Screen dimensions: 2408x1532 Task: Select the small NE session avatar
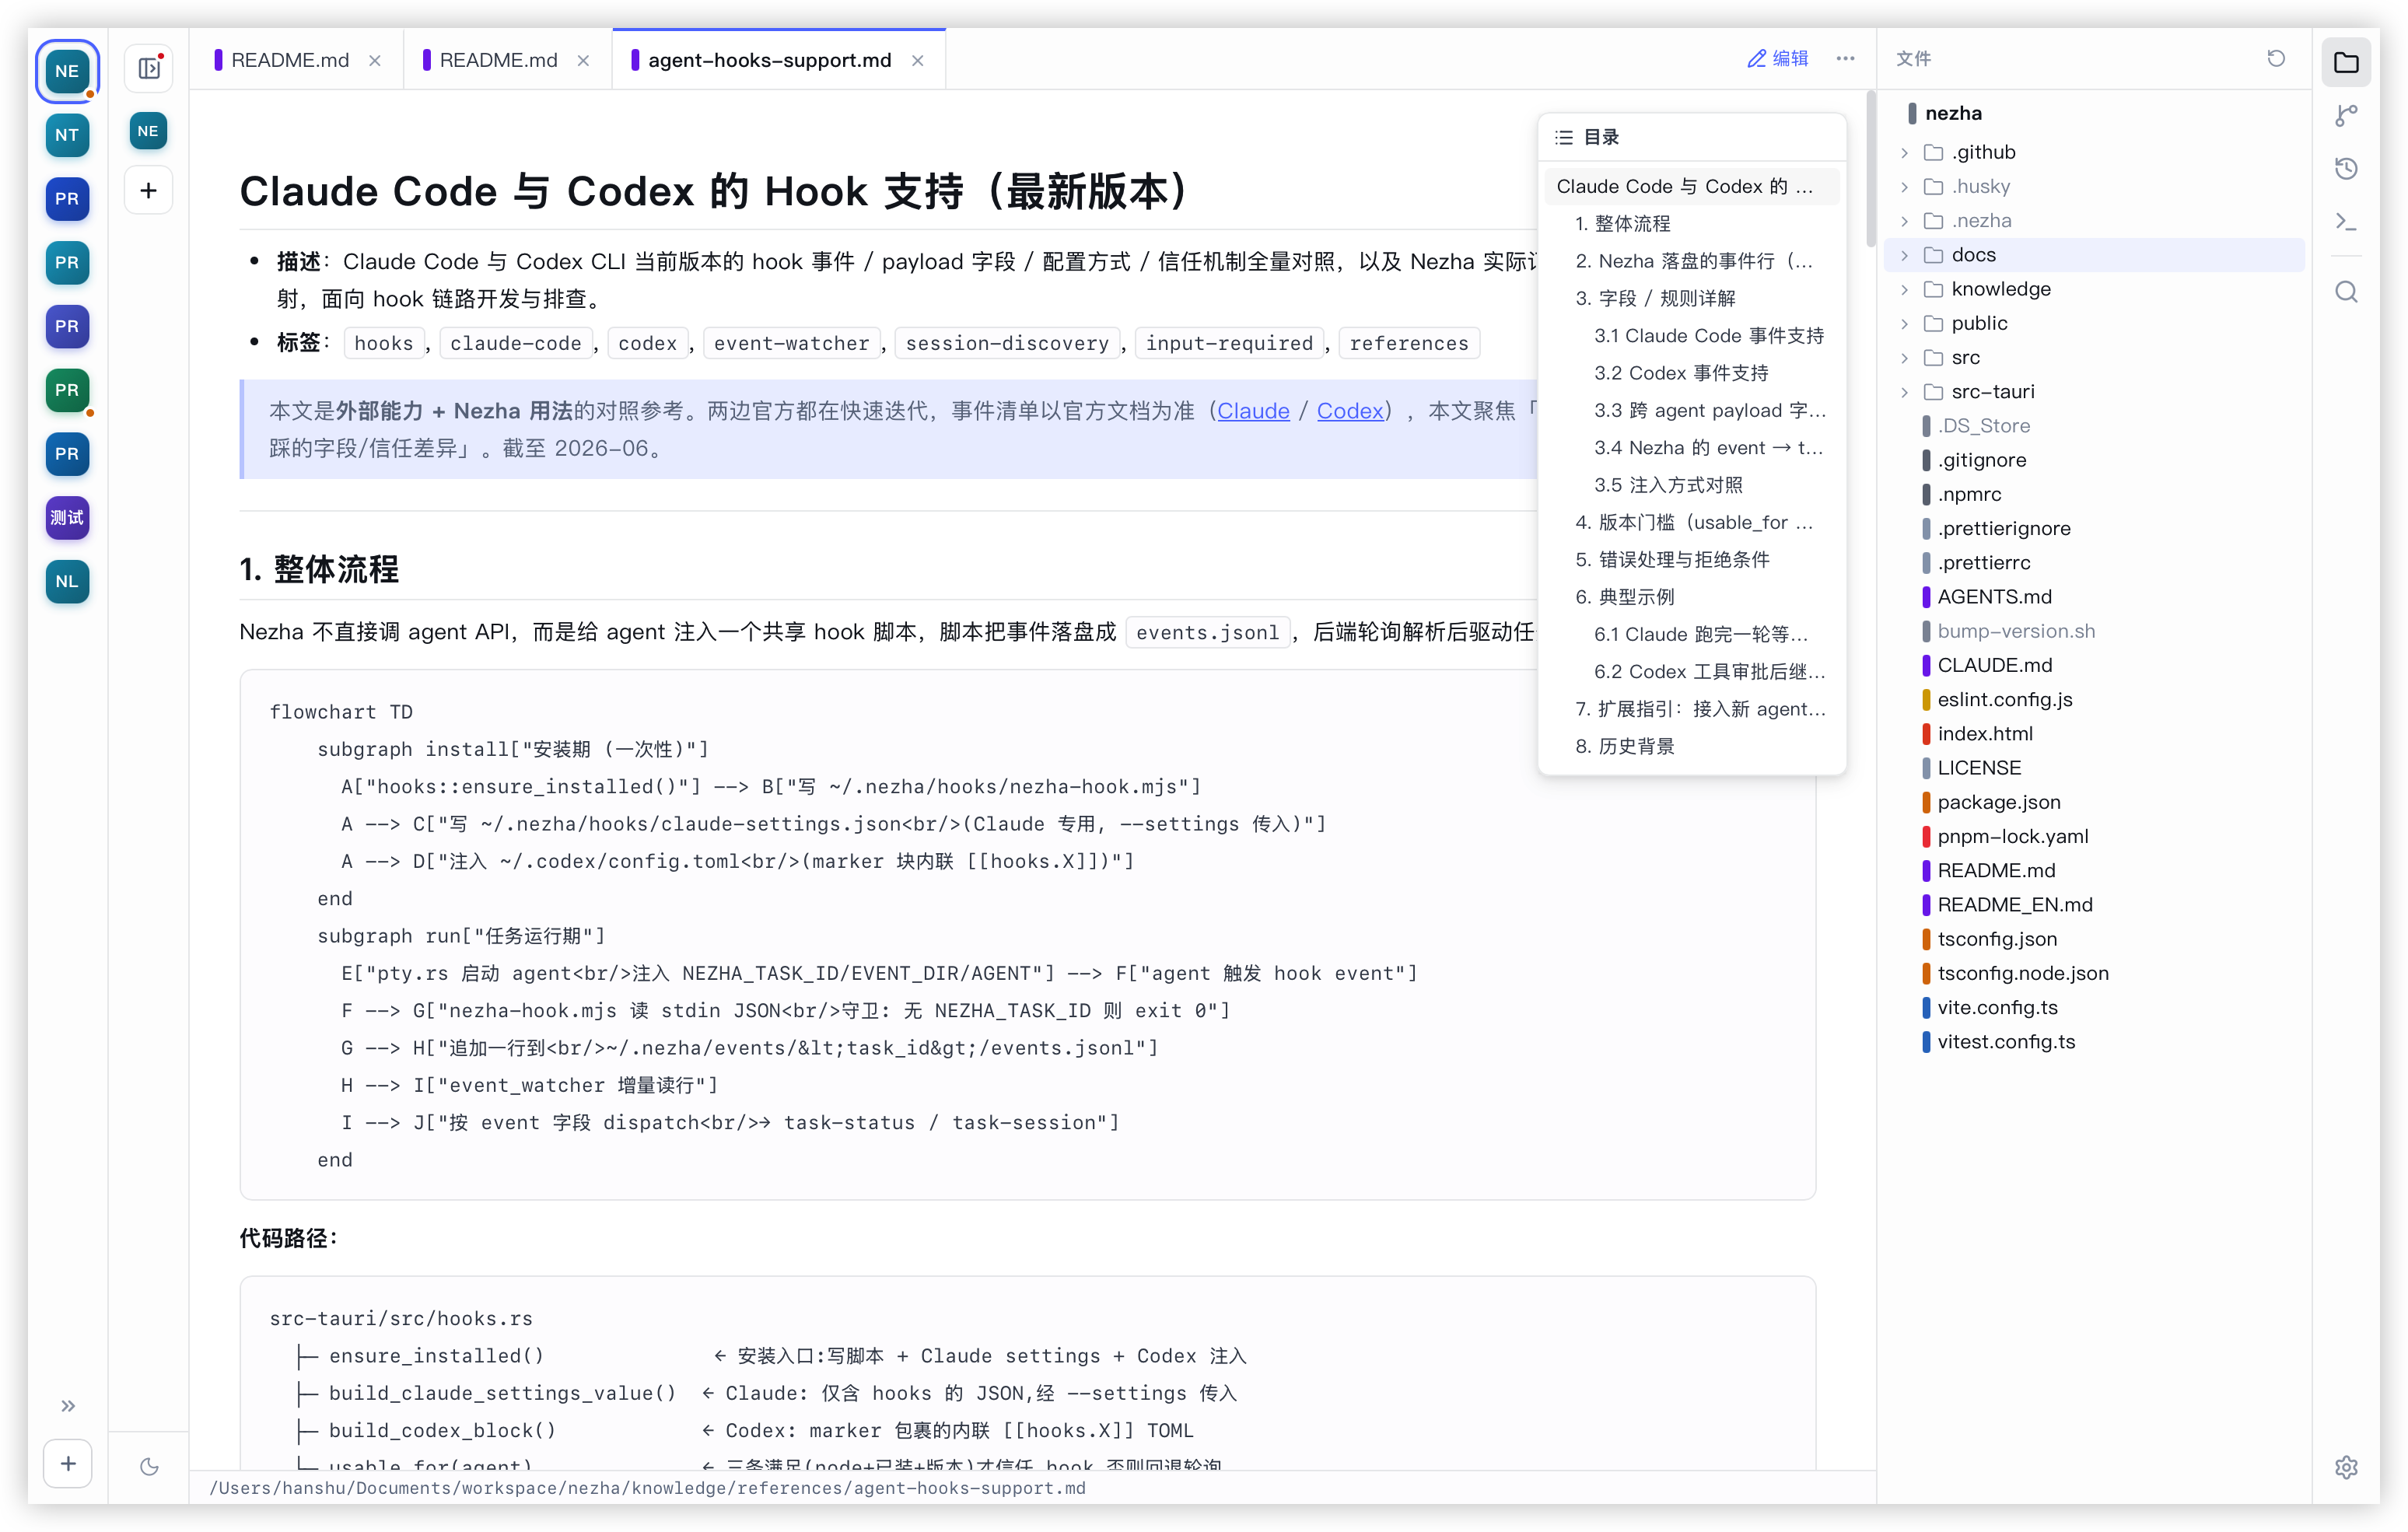coord(148,131)
